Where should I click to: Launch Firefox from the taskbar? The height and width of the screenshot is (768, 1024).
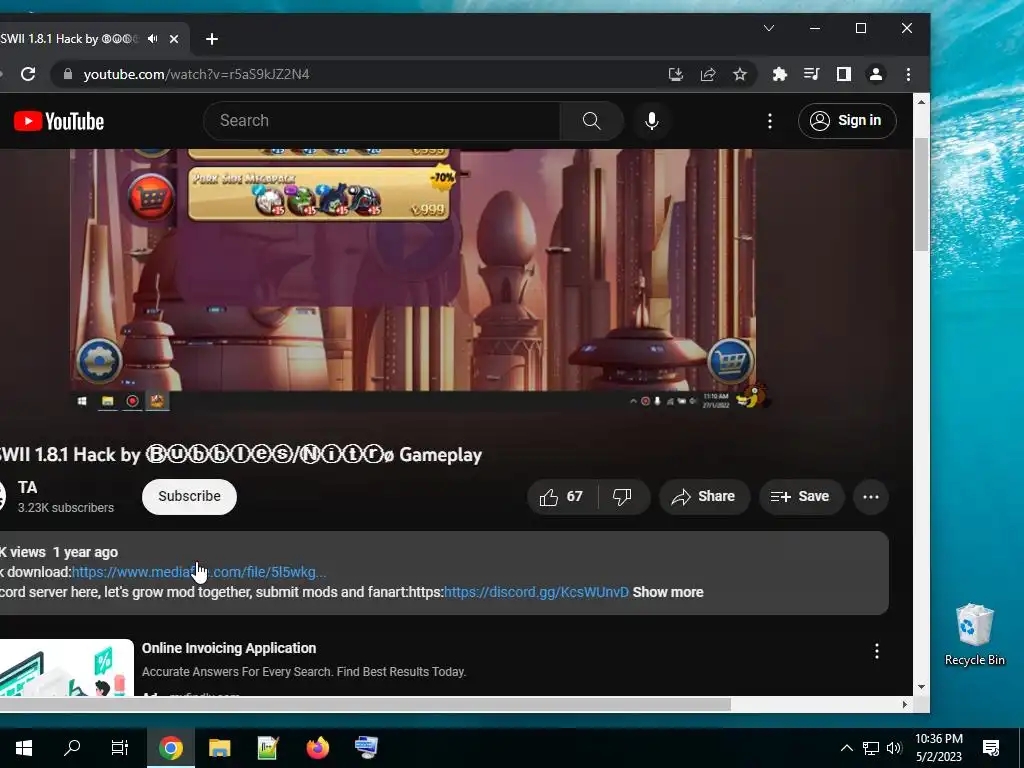coord(317,748)
